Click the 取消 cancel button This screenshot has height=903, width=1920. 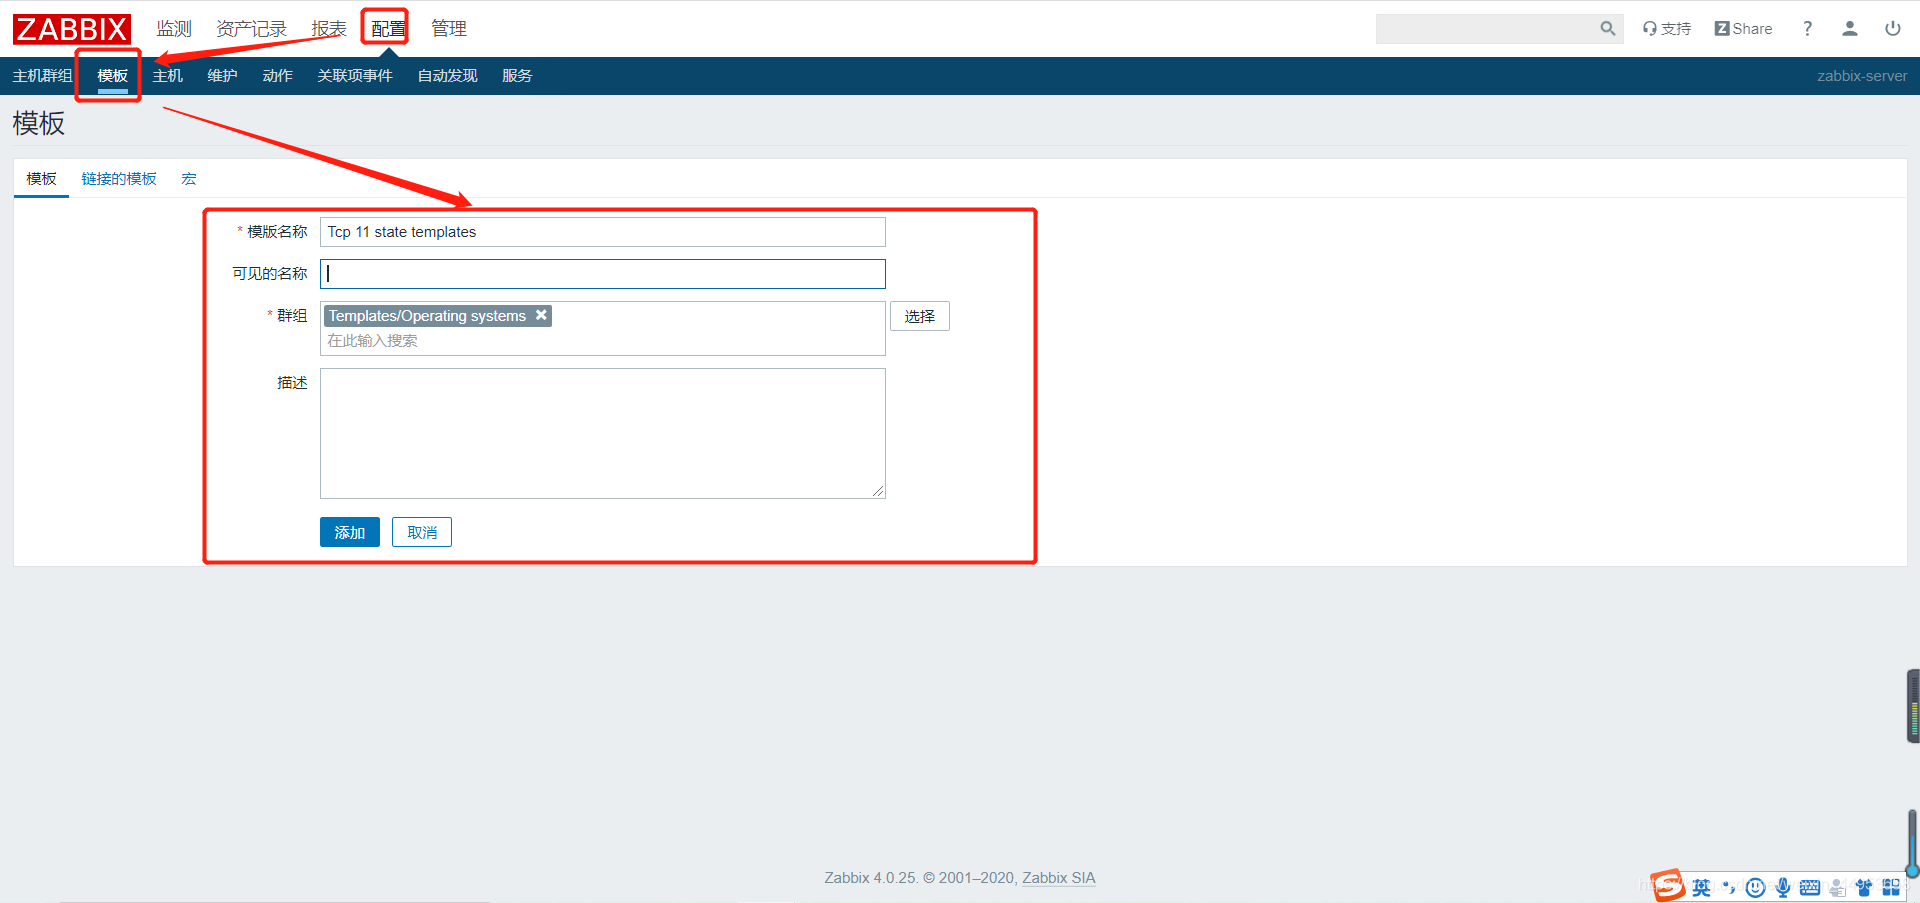(422, 532)
